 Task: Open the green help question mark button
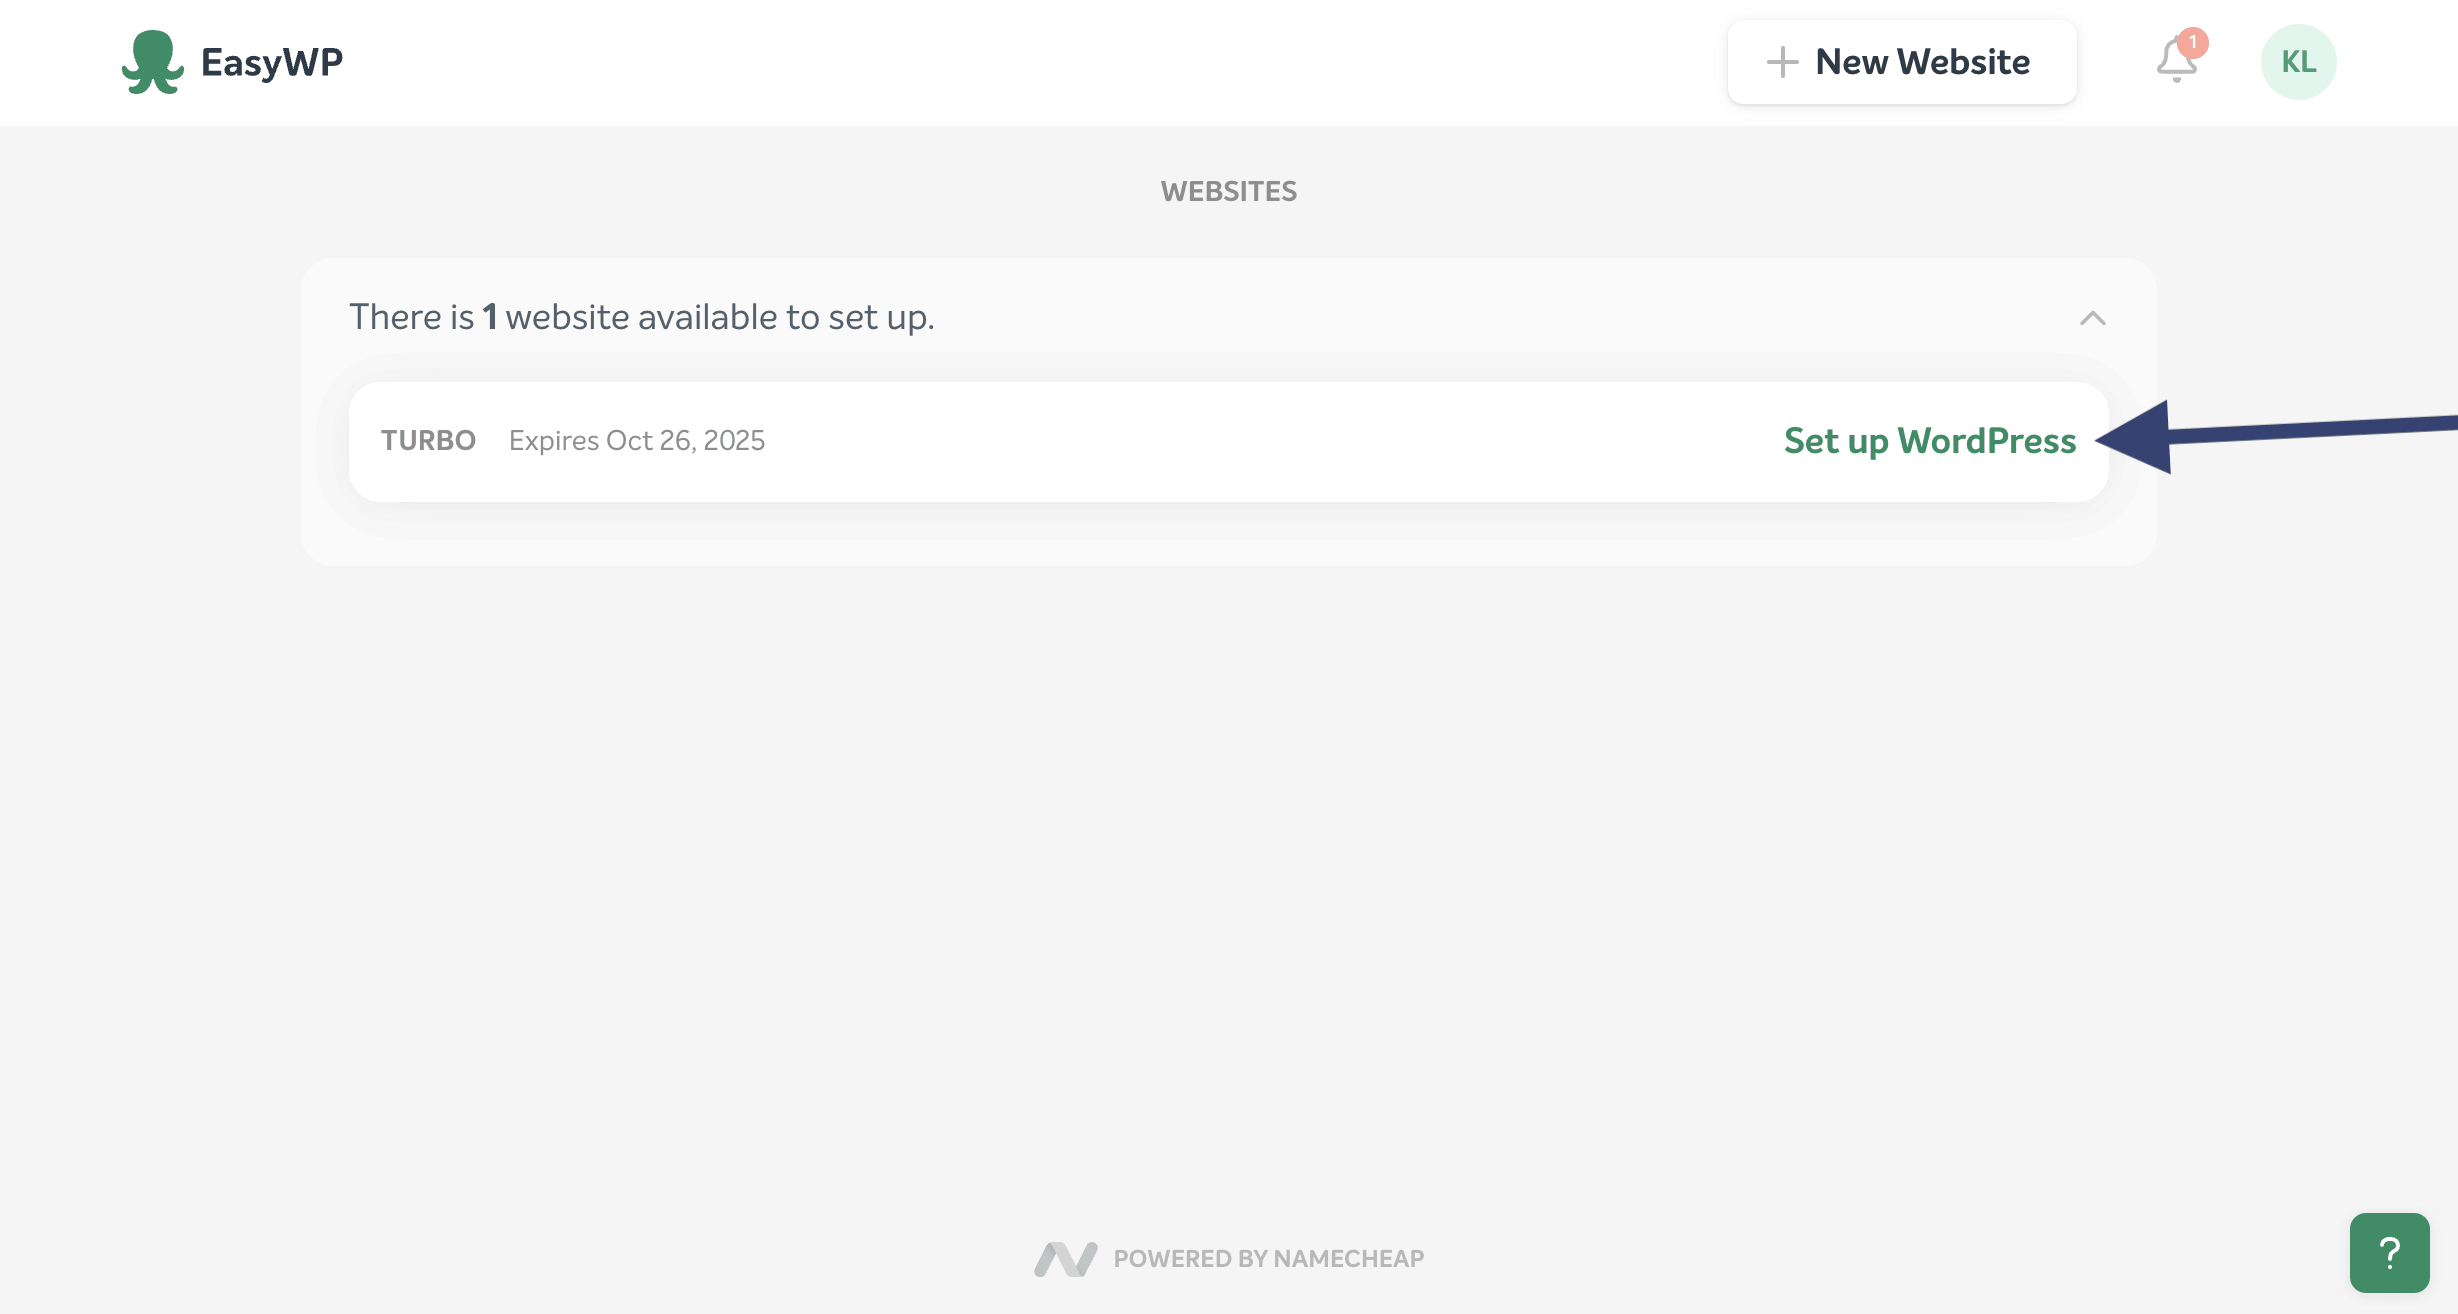coord(2389,1253)
